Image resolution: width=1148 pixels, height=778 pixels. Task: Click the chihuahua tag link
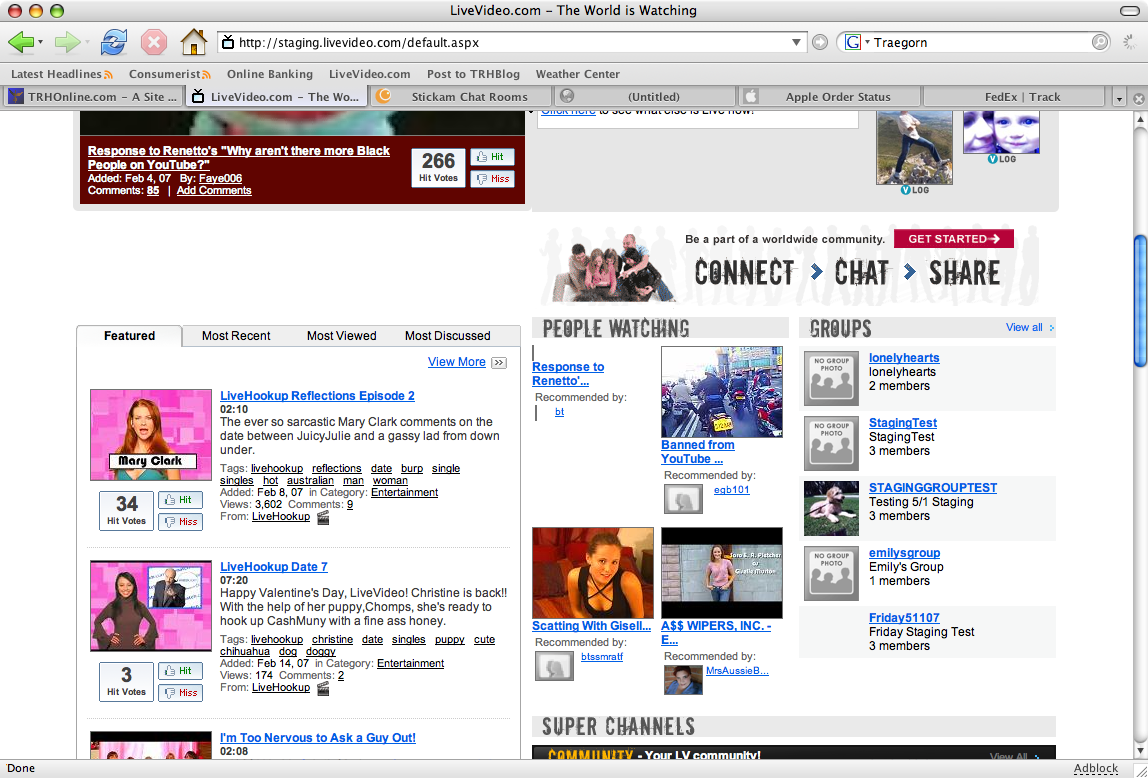point(245,651)
